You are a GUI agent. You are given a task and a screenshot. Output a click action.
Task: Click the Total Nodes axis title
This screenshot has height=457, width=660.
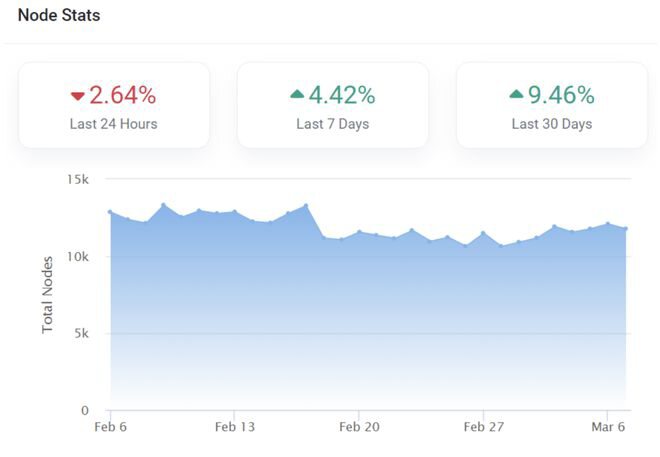[x=47, y=294]
